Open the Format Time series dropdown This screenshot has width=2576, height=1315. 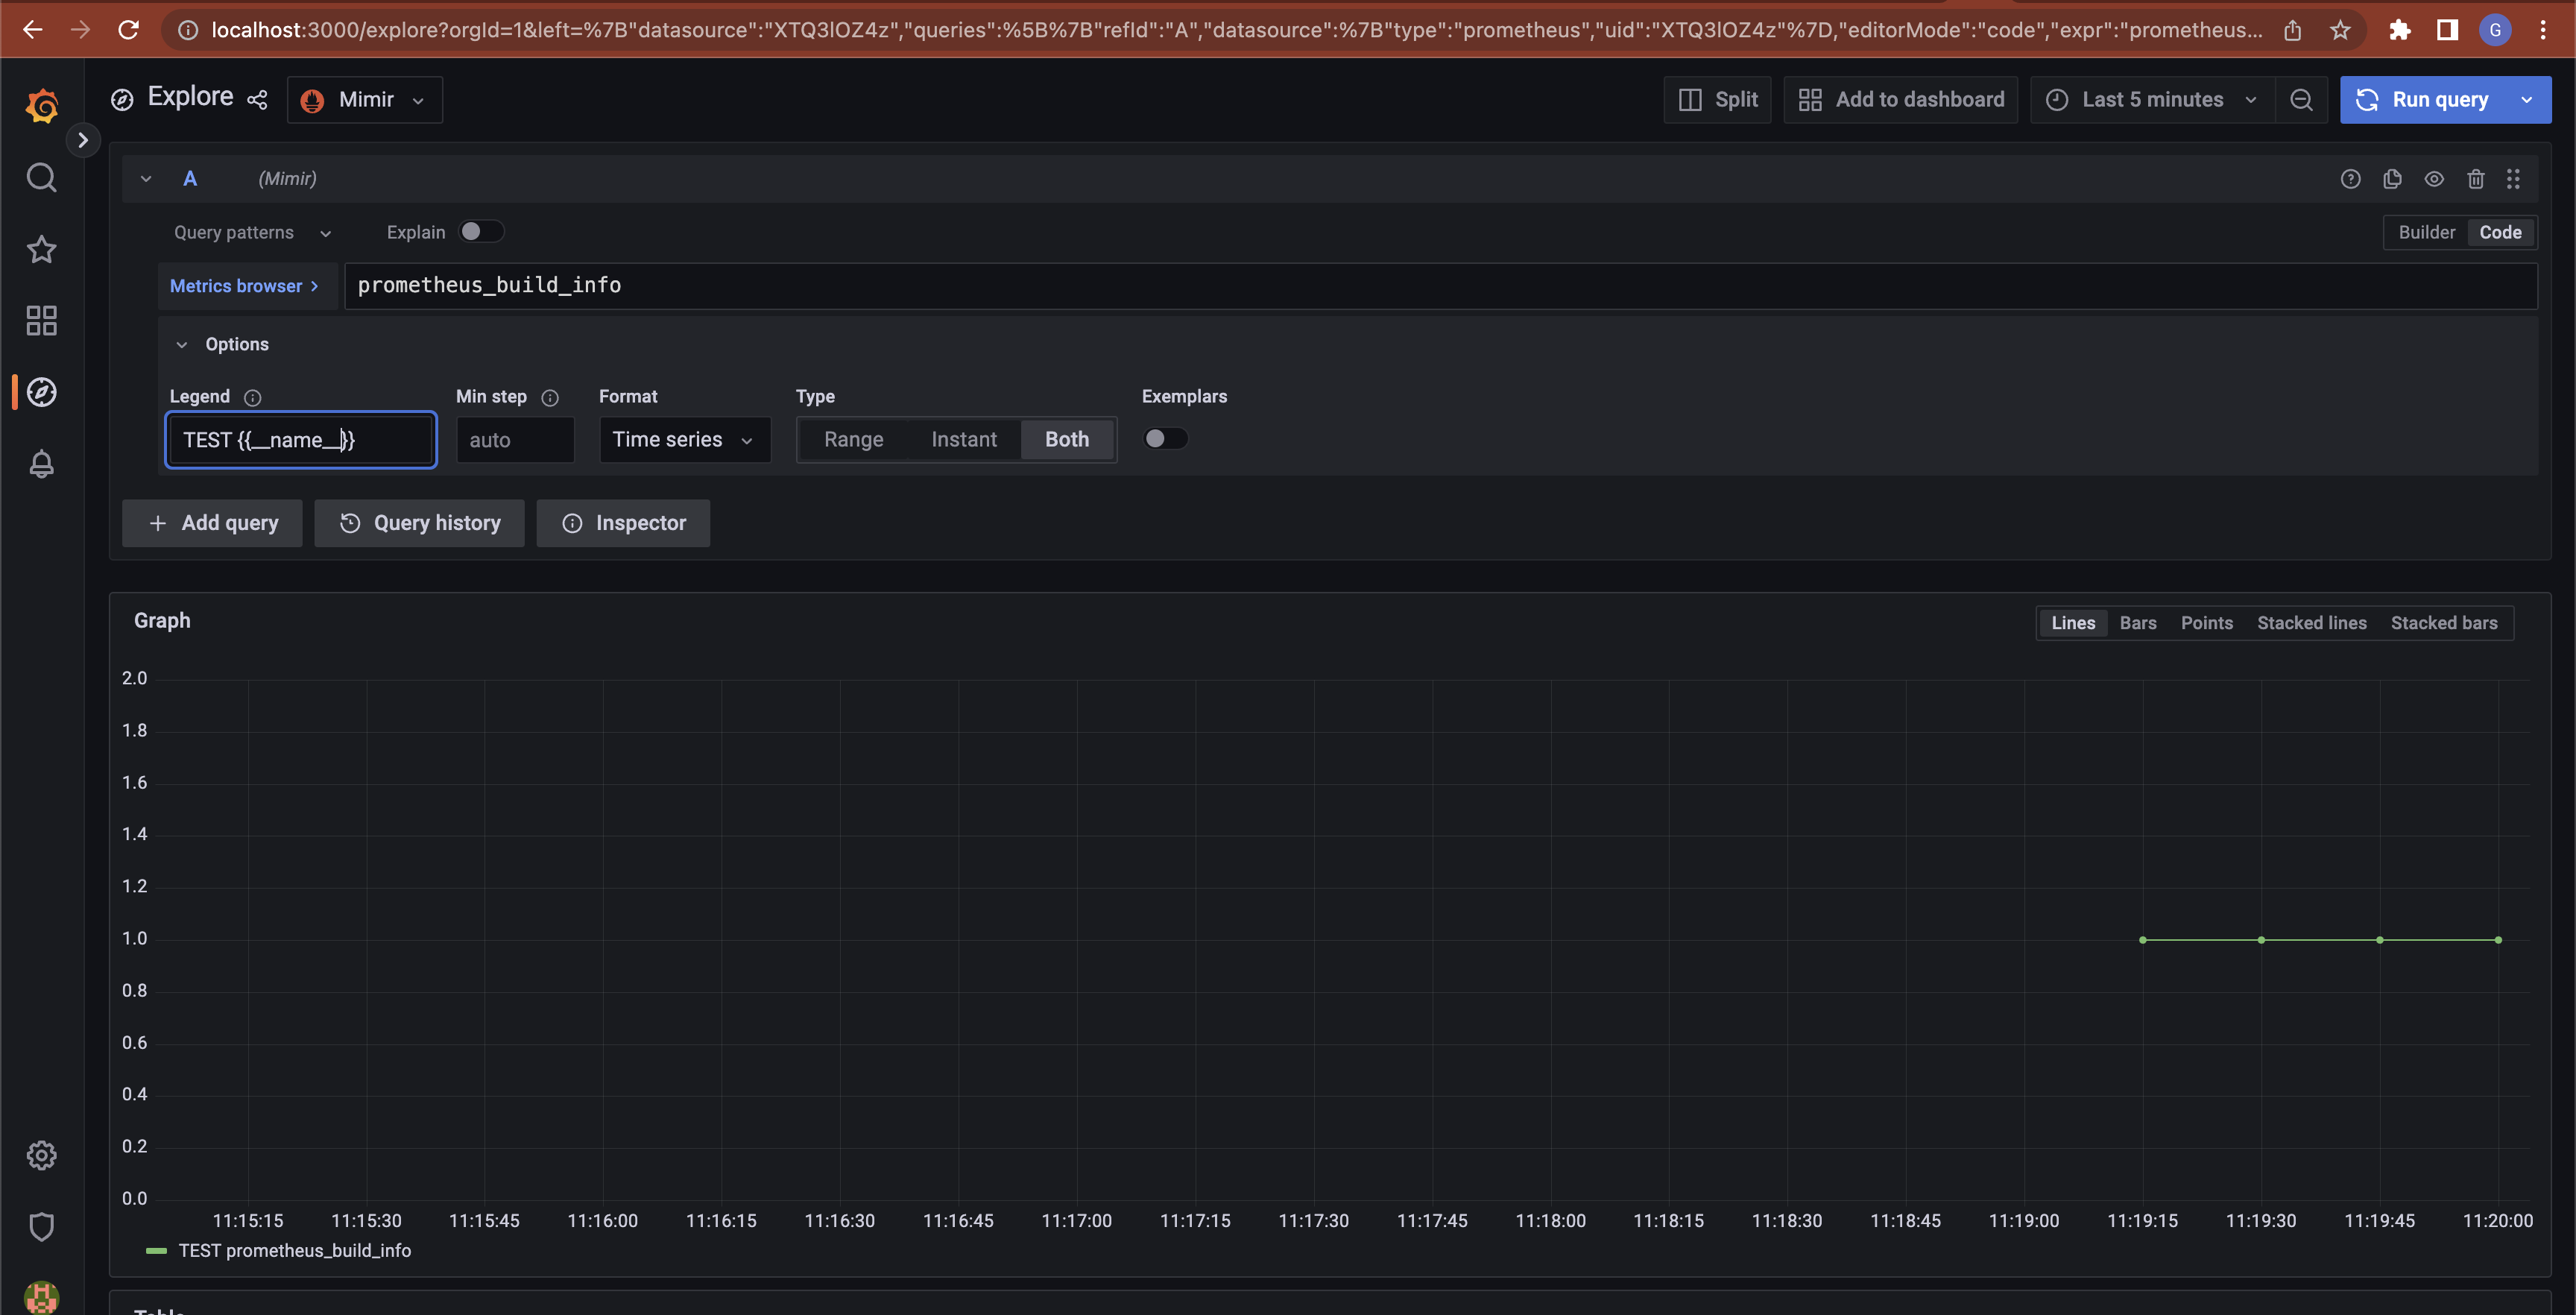tap(684, 440)
